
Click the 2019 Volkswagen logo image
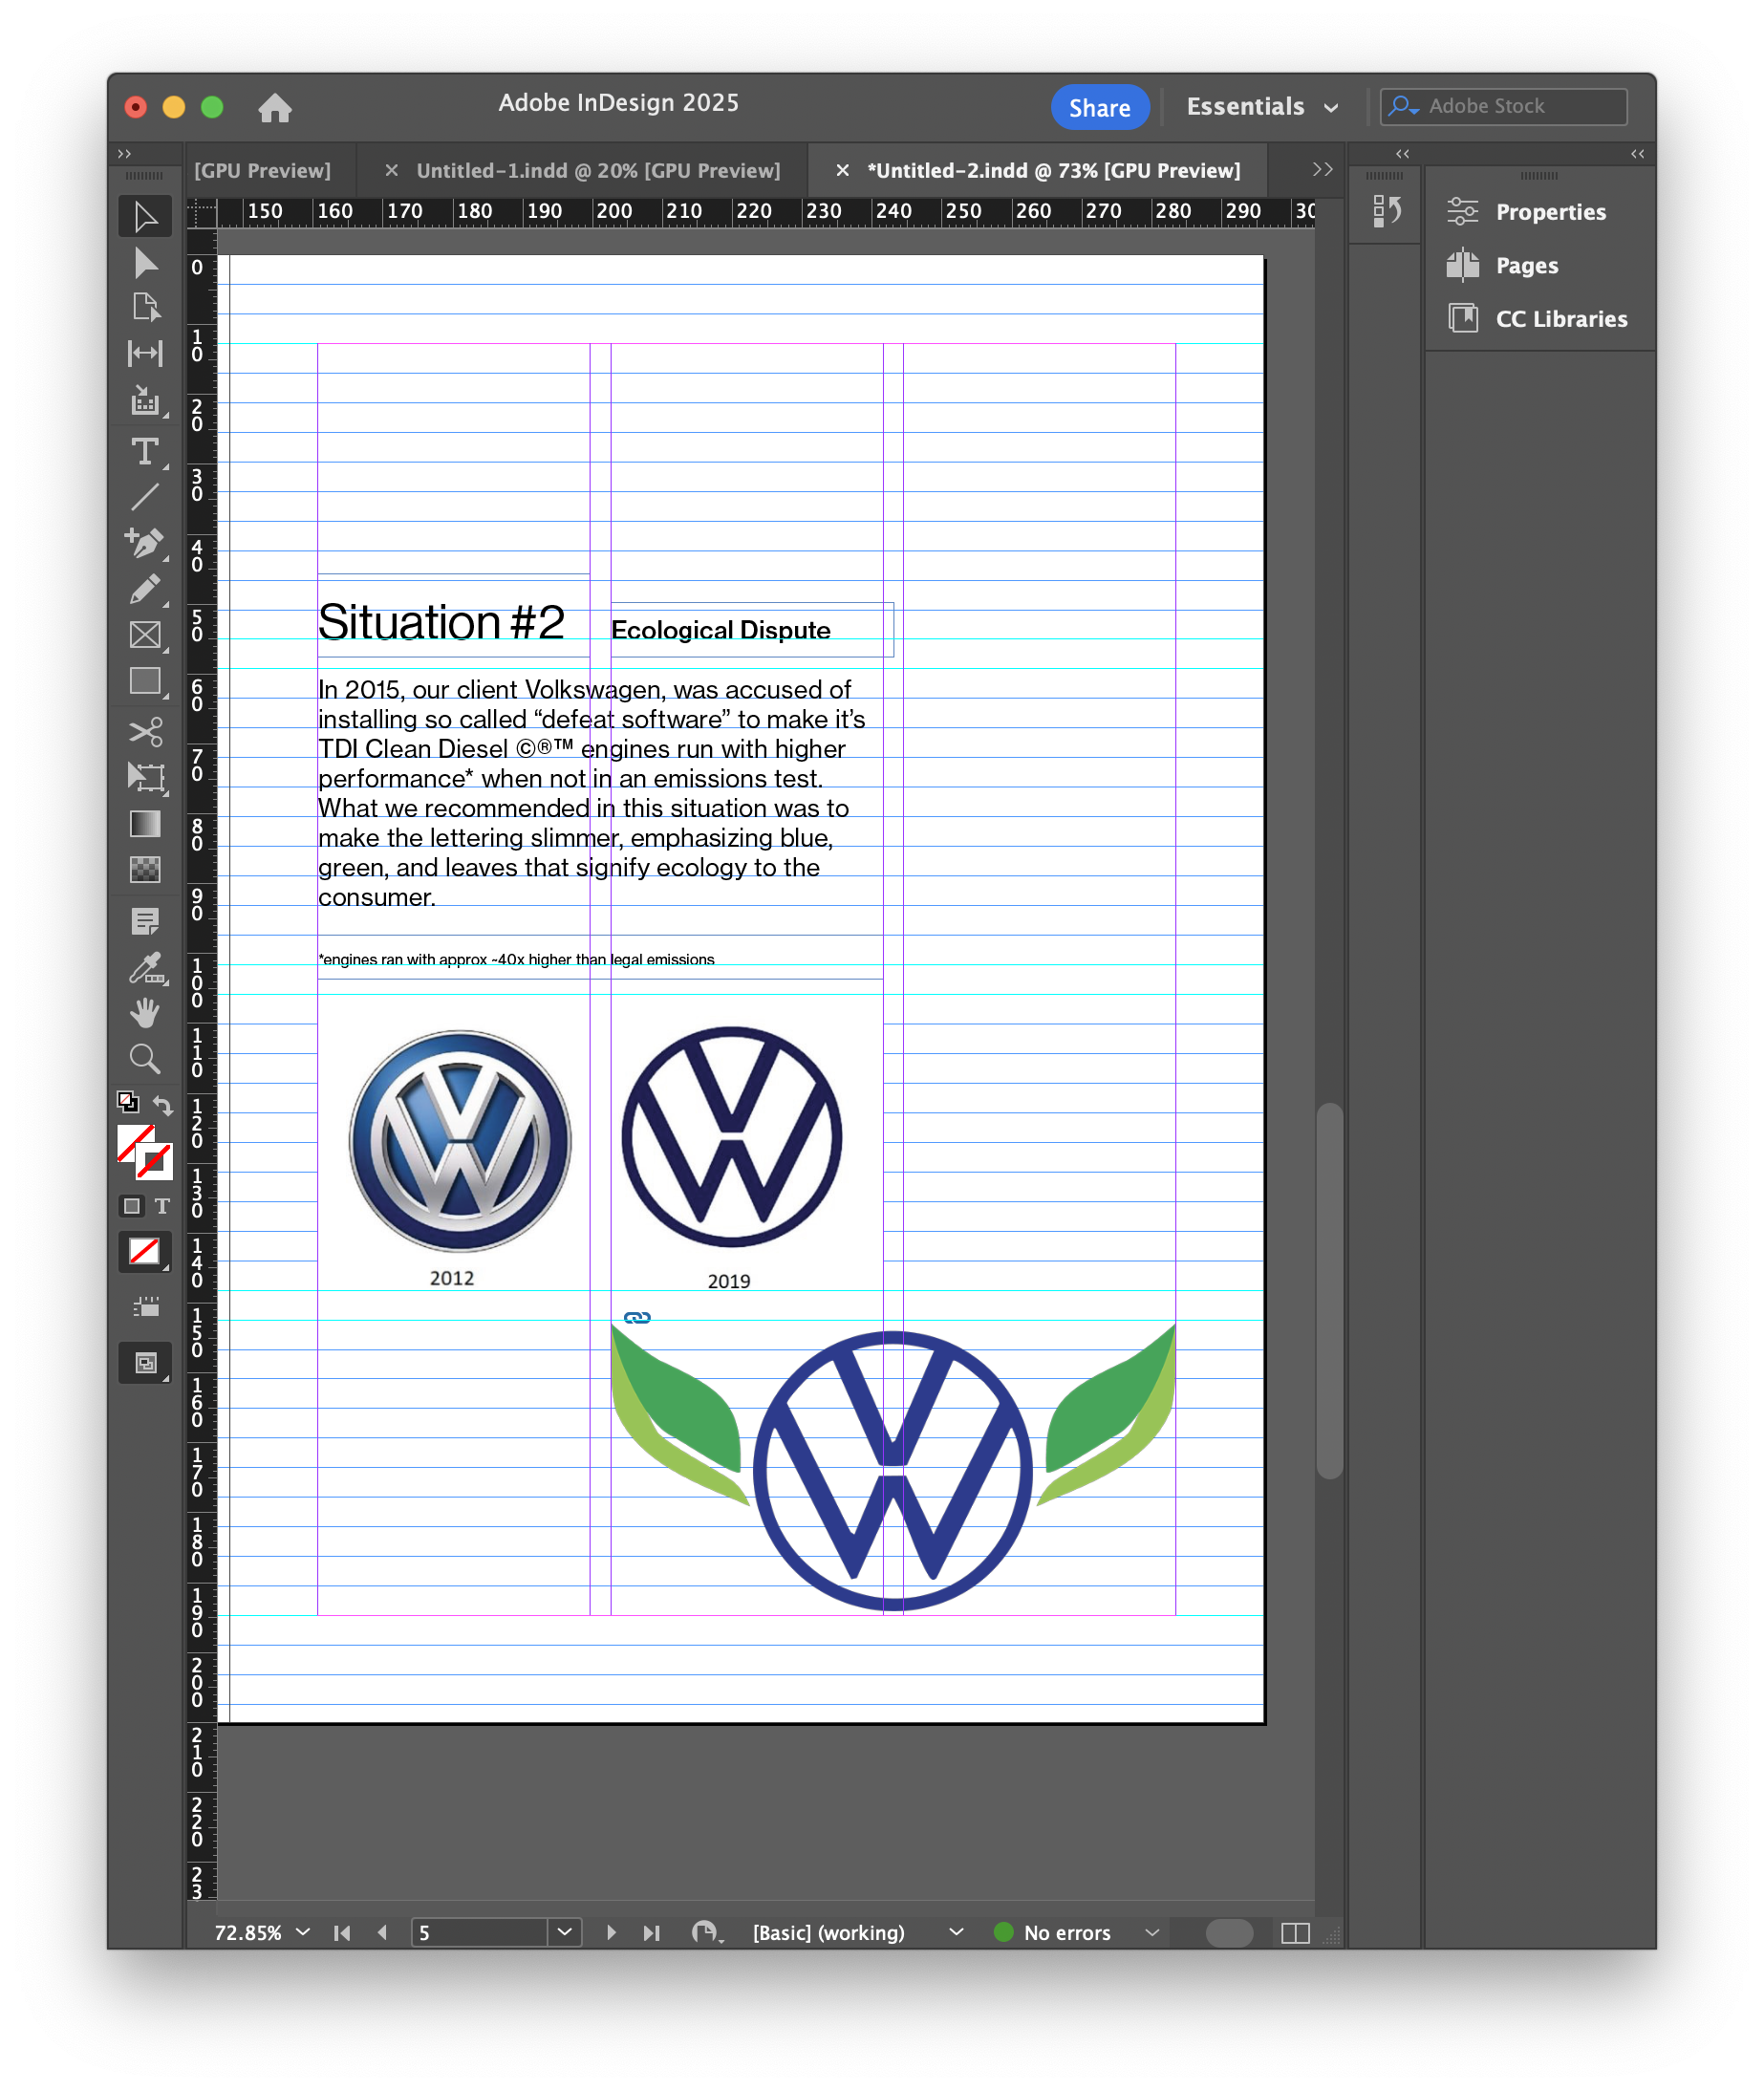pos(733,1137)
